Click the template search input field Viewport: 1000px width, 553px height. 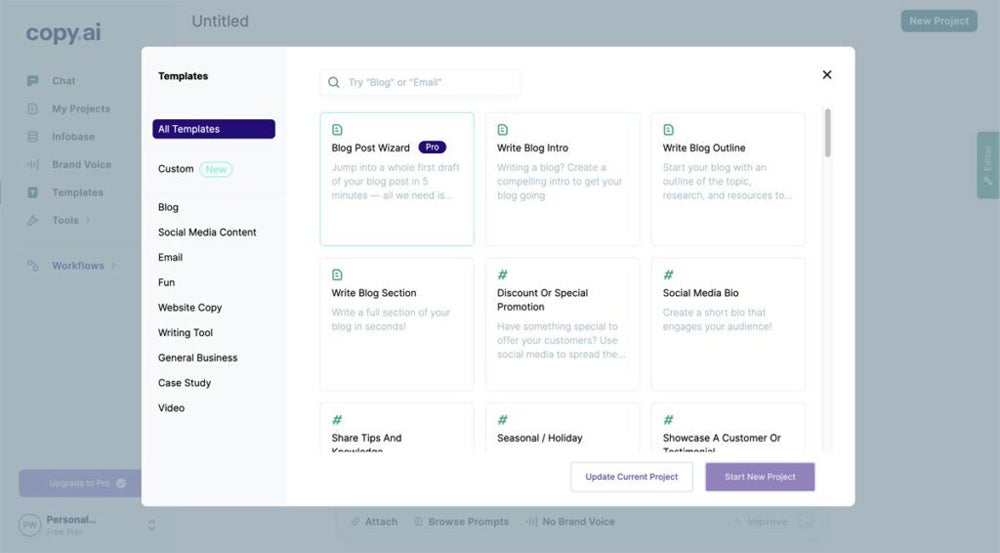pyautogui.click(x=420, y=82)
